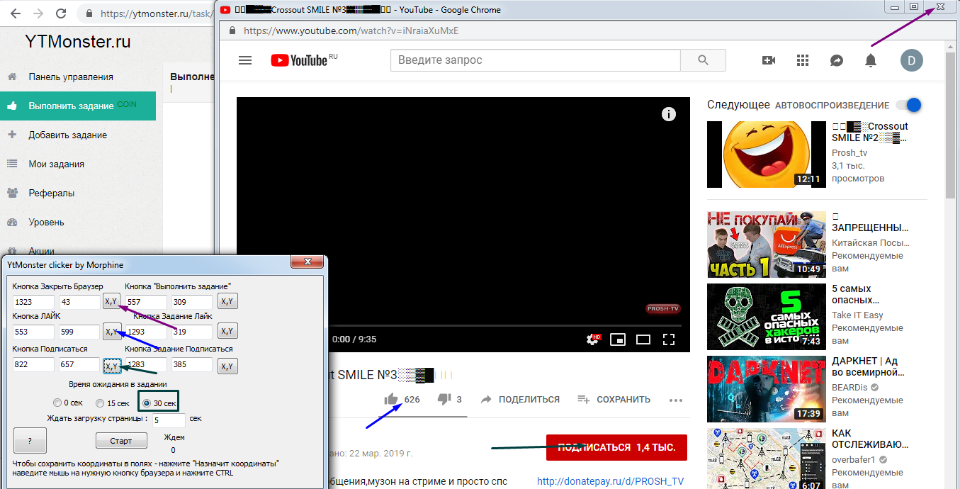
Task: Click the video info card icon
Action: point(669,114)
